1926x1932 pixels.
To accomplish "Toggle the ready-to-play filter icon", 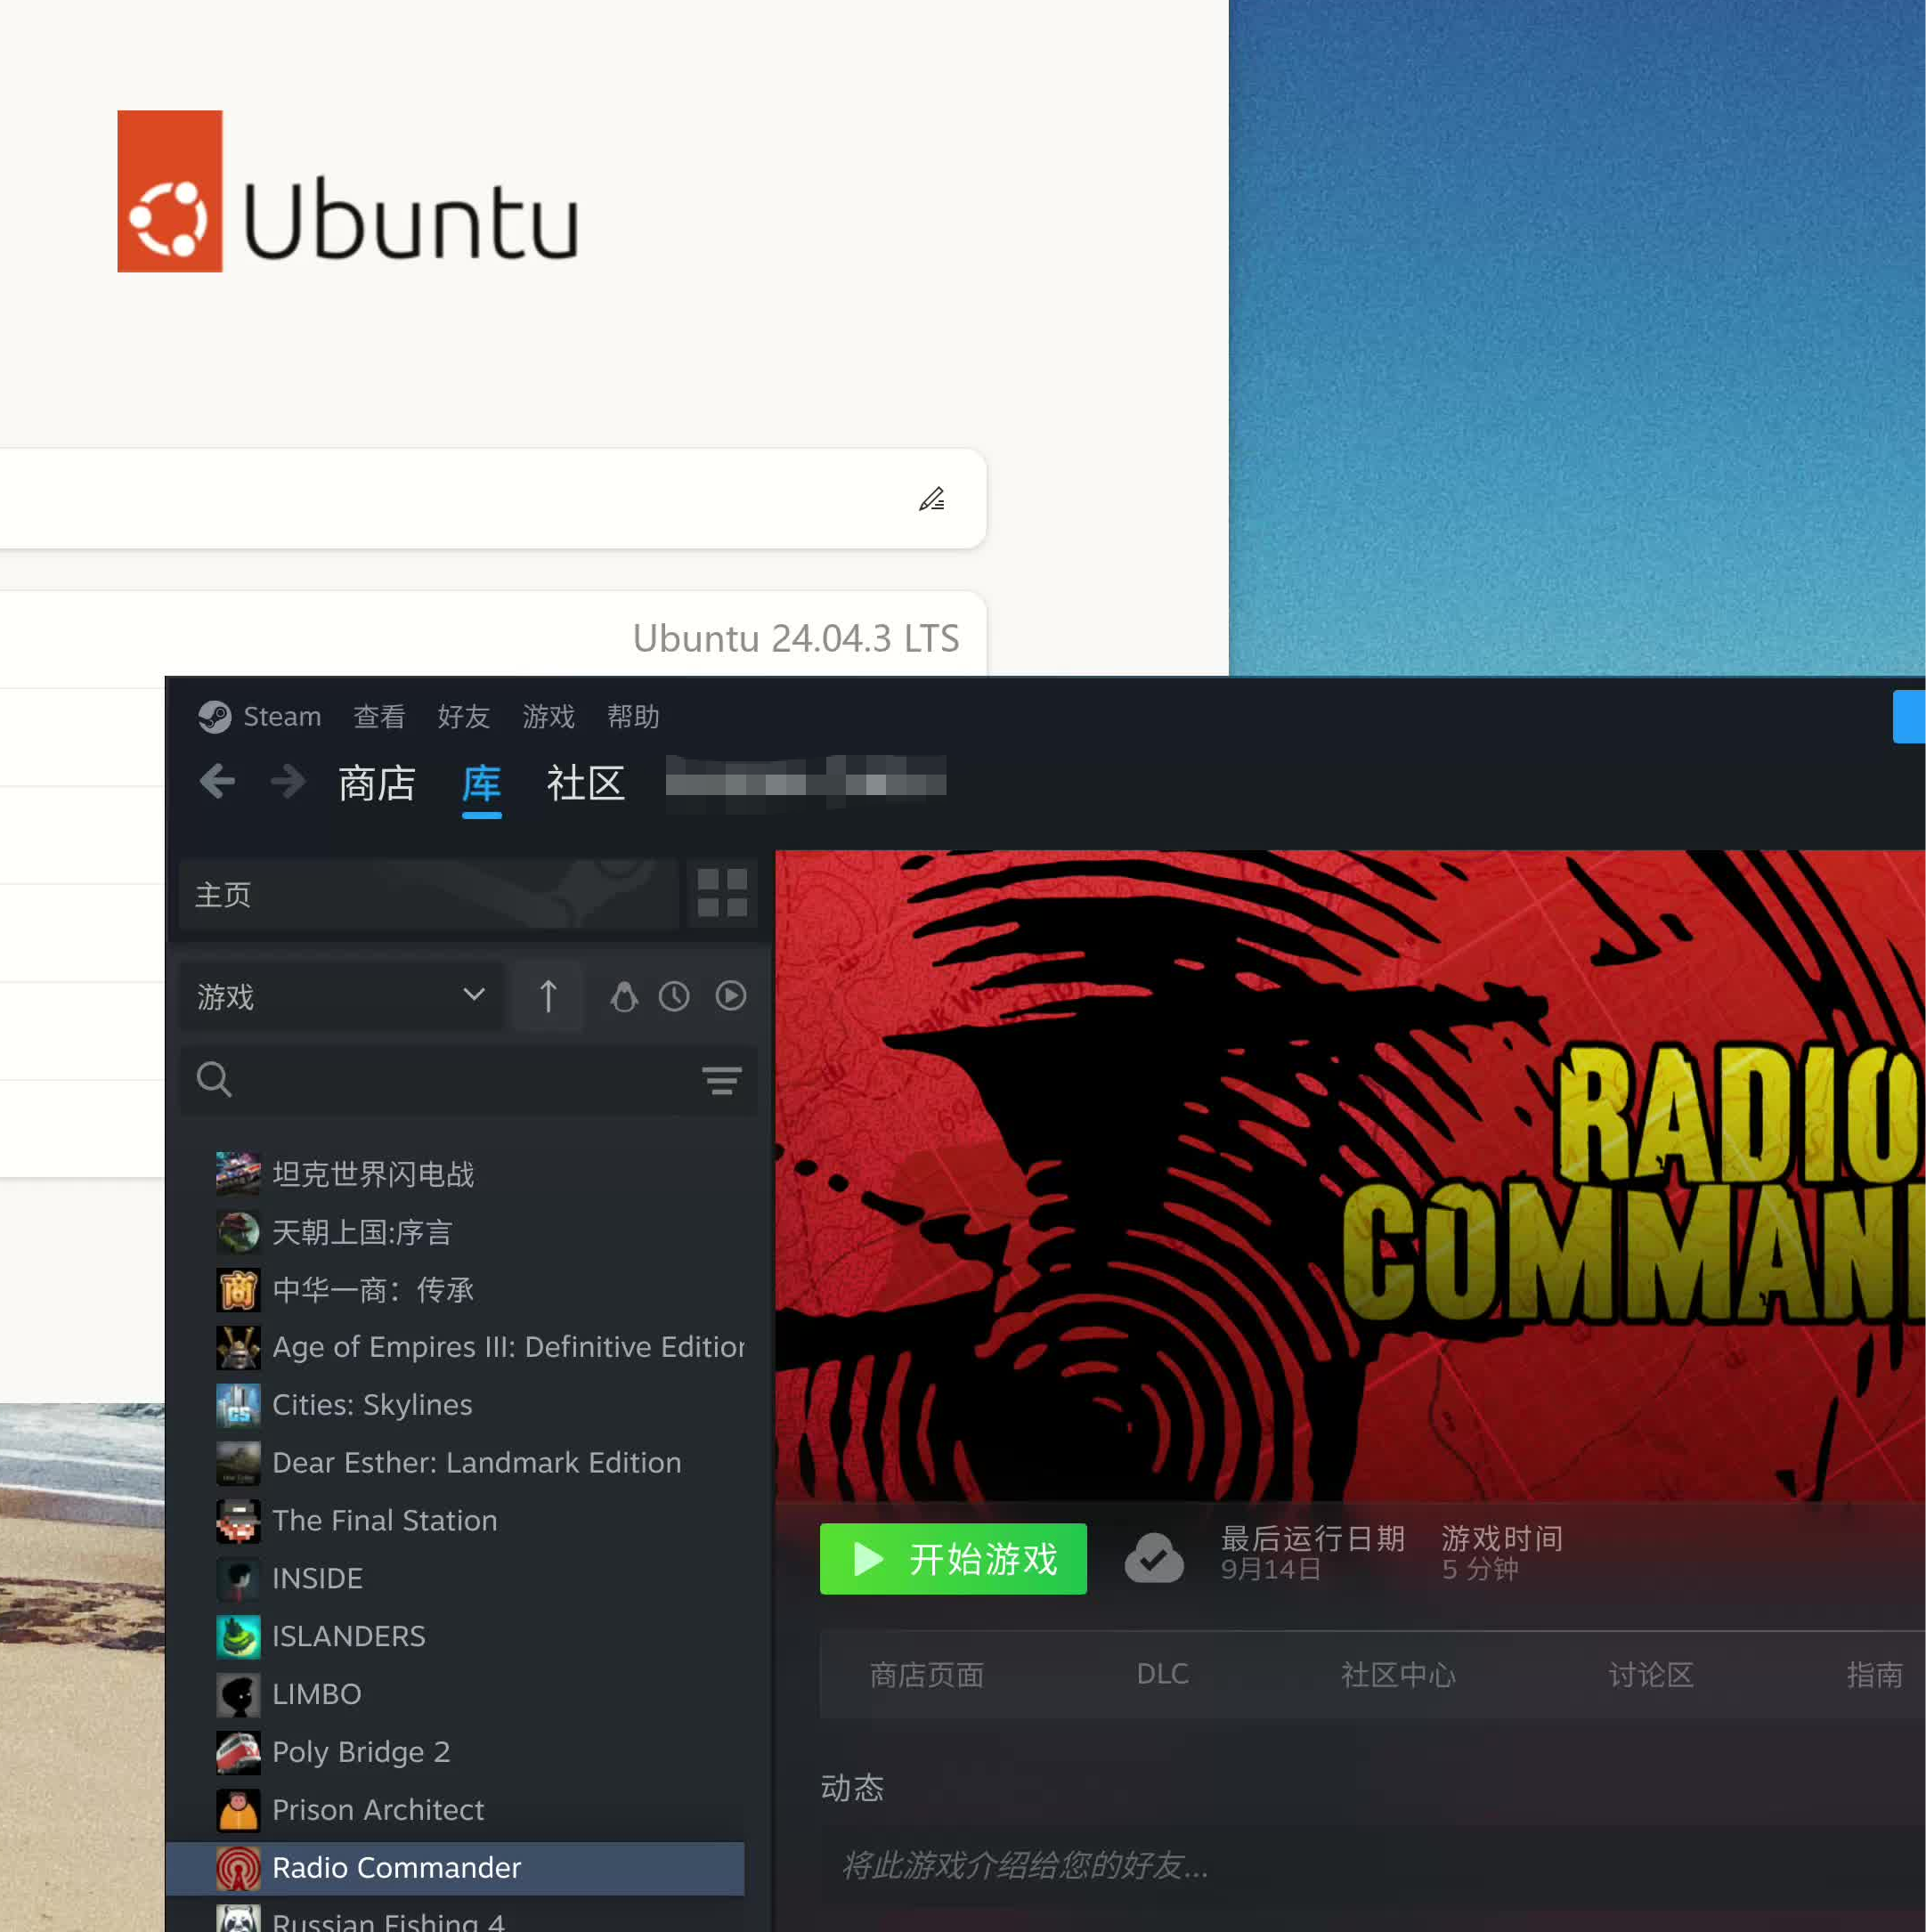I will 731,996.
